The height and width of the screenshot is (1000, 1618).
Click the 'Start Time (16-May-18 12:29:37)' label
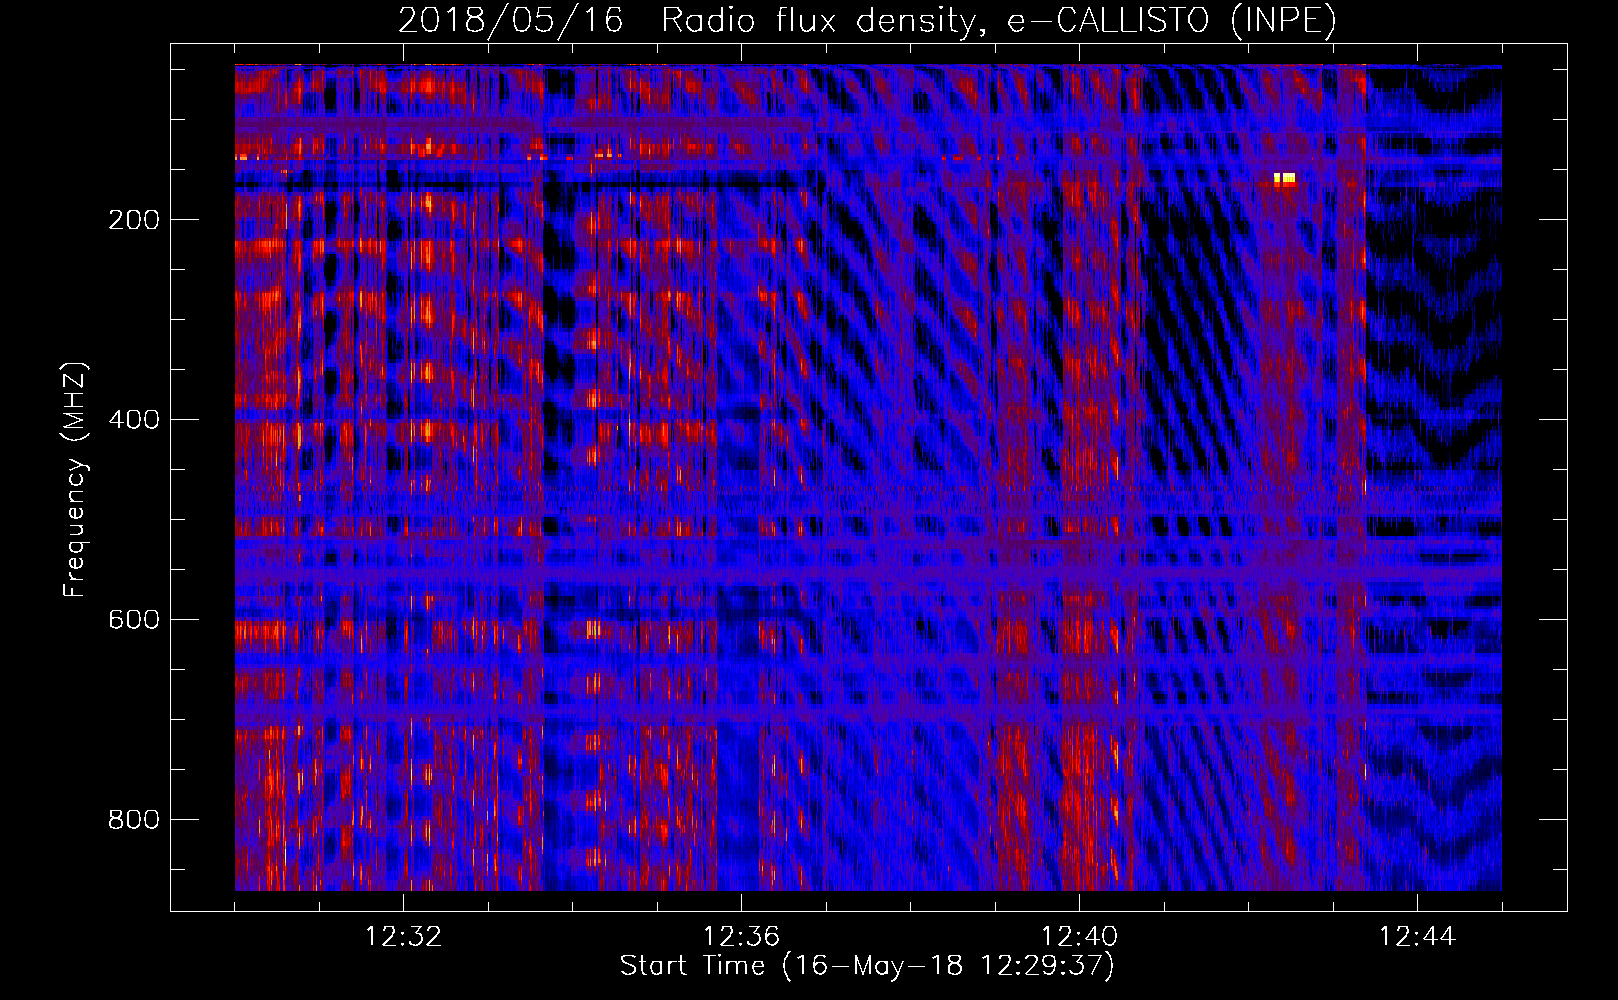tap(867, 966)
